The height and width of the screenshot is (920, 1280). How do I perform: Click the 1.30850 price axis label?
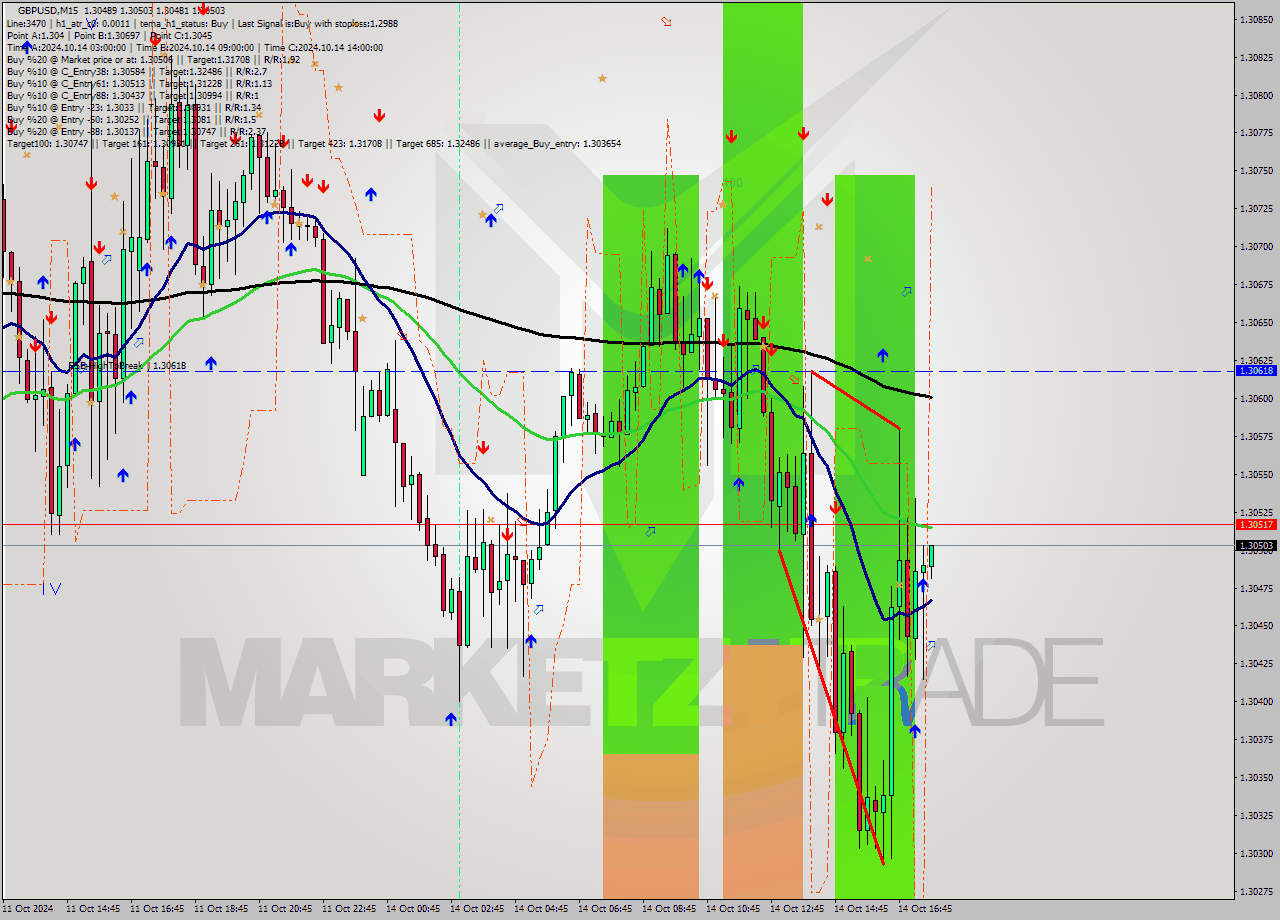[1256, 19]
